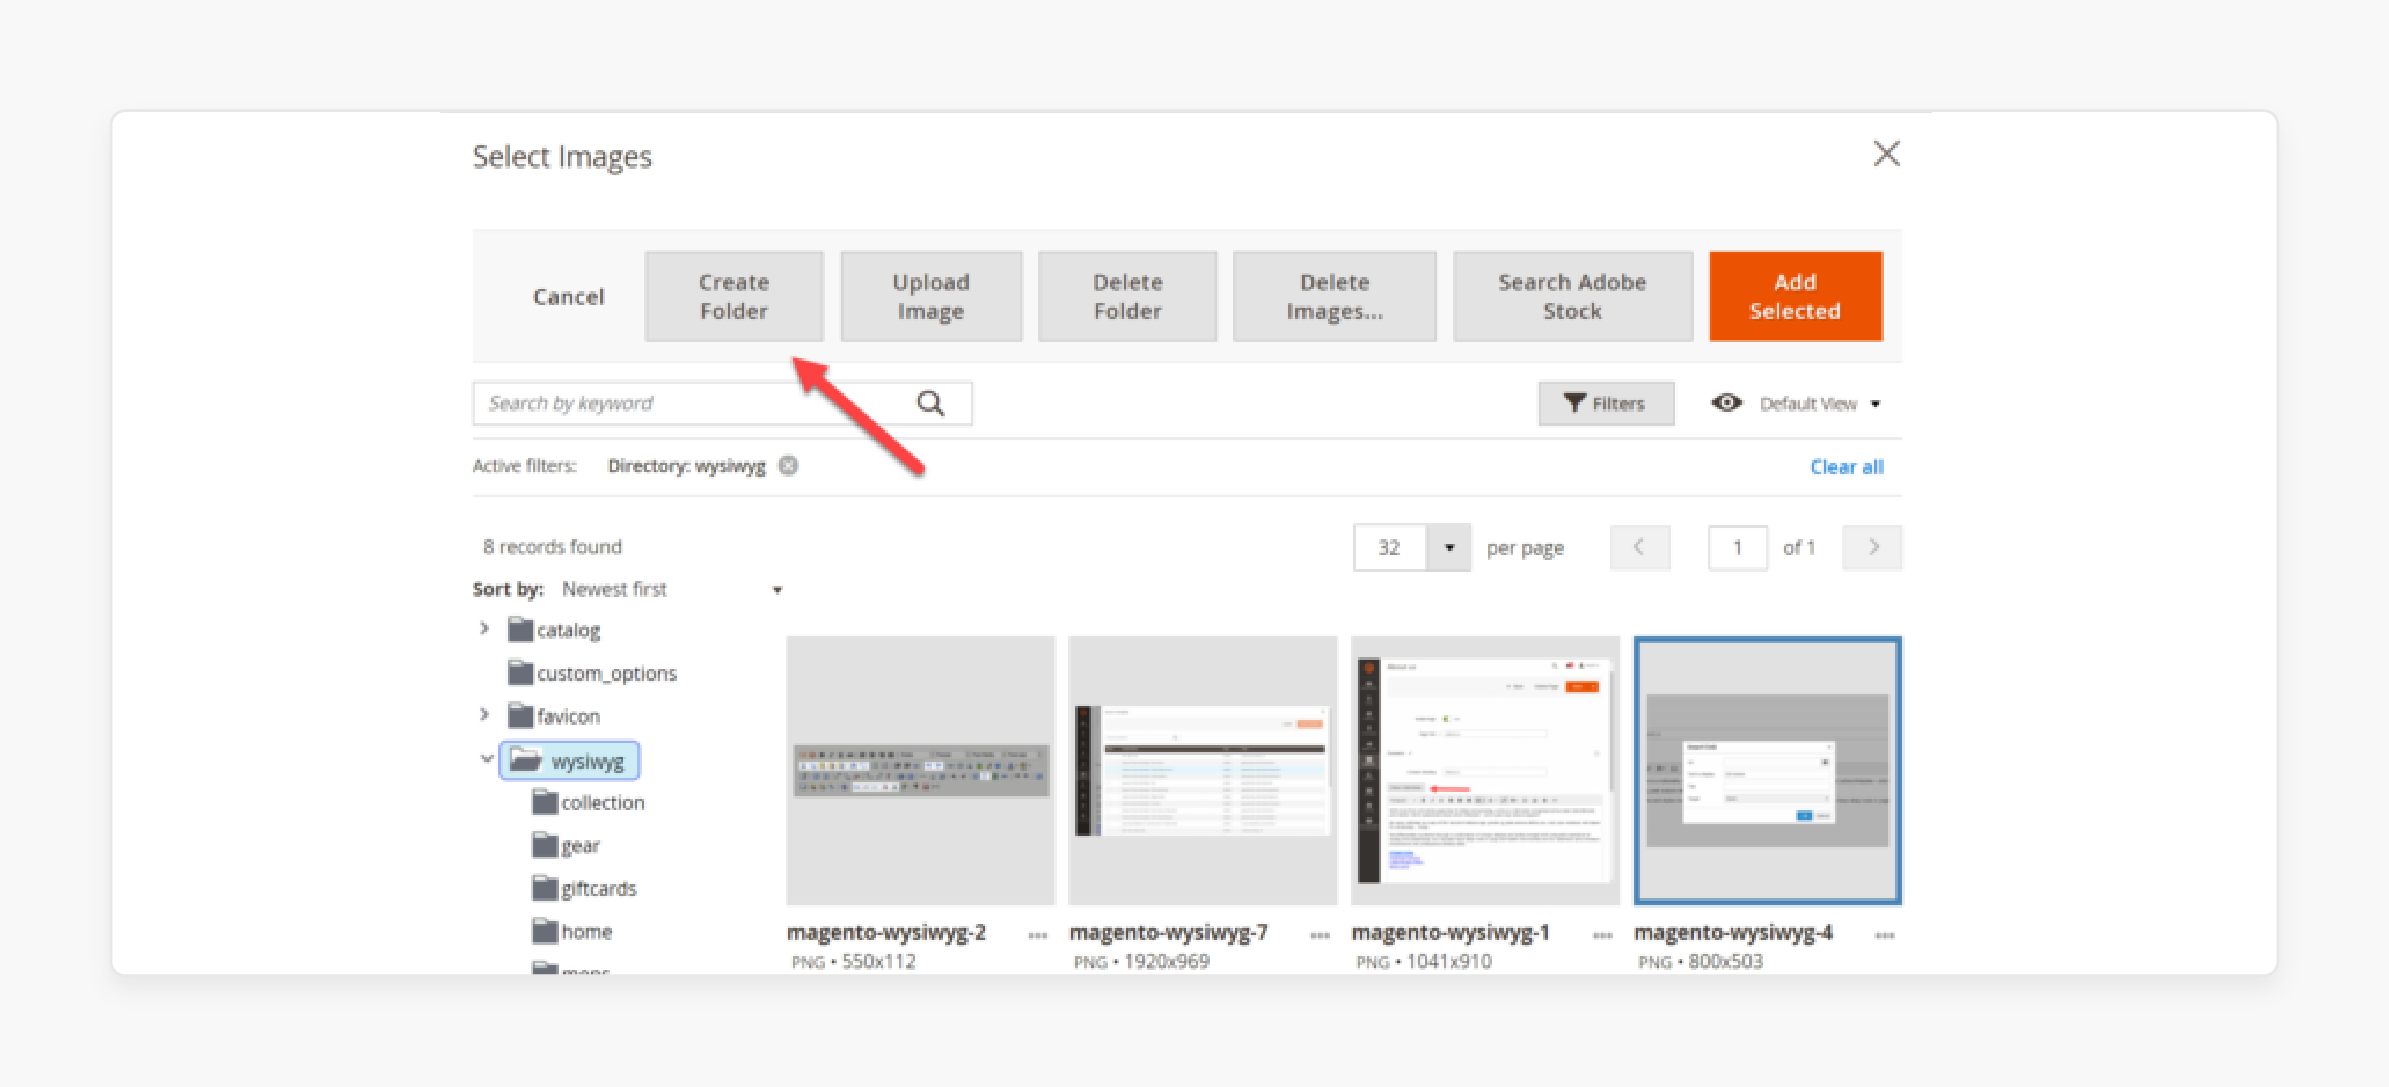
Task: Click the Create Folder button
Action: 736,294
